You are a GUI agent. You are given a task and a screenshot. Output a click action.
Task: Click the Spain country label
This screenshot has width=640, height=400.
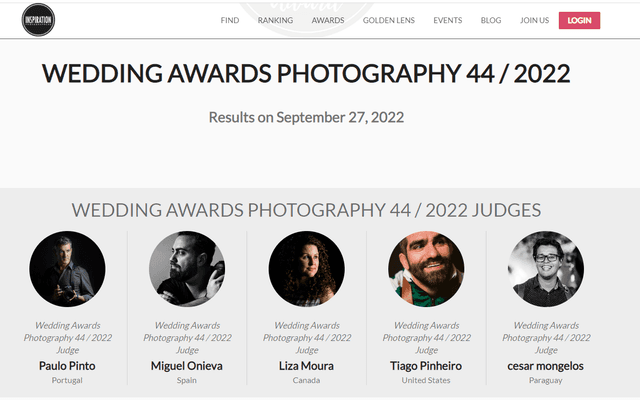click(187, 380)
